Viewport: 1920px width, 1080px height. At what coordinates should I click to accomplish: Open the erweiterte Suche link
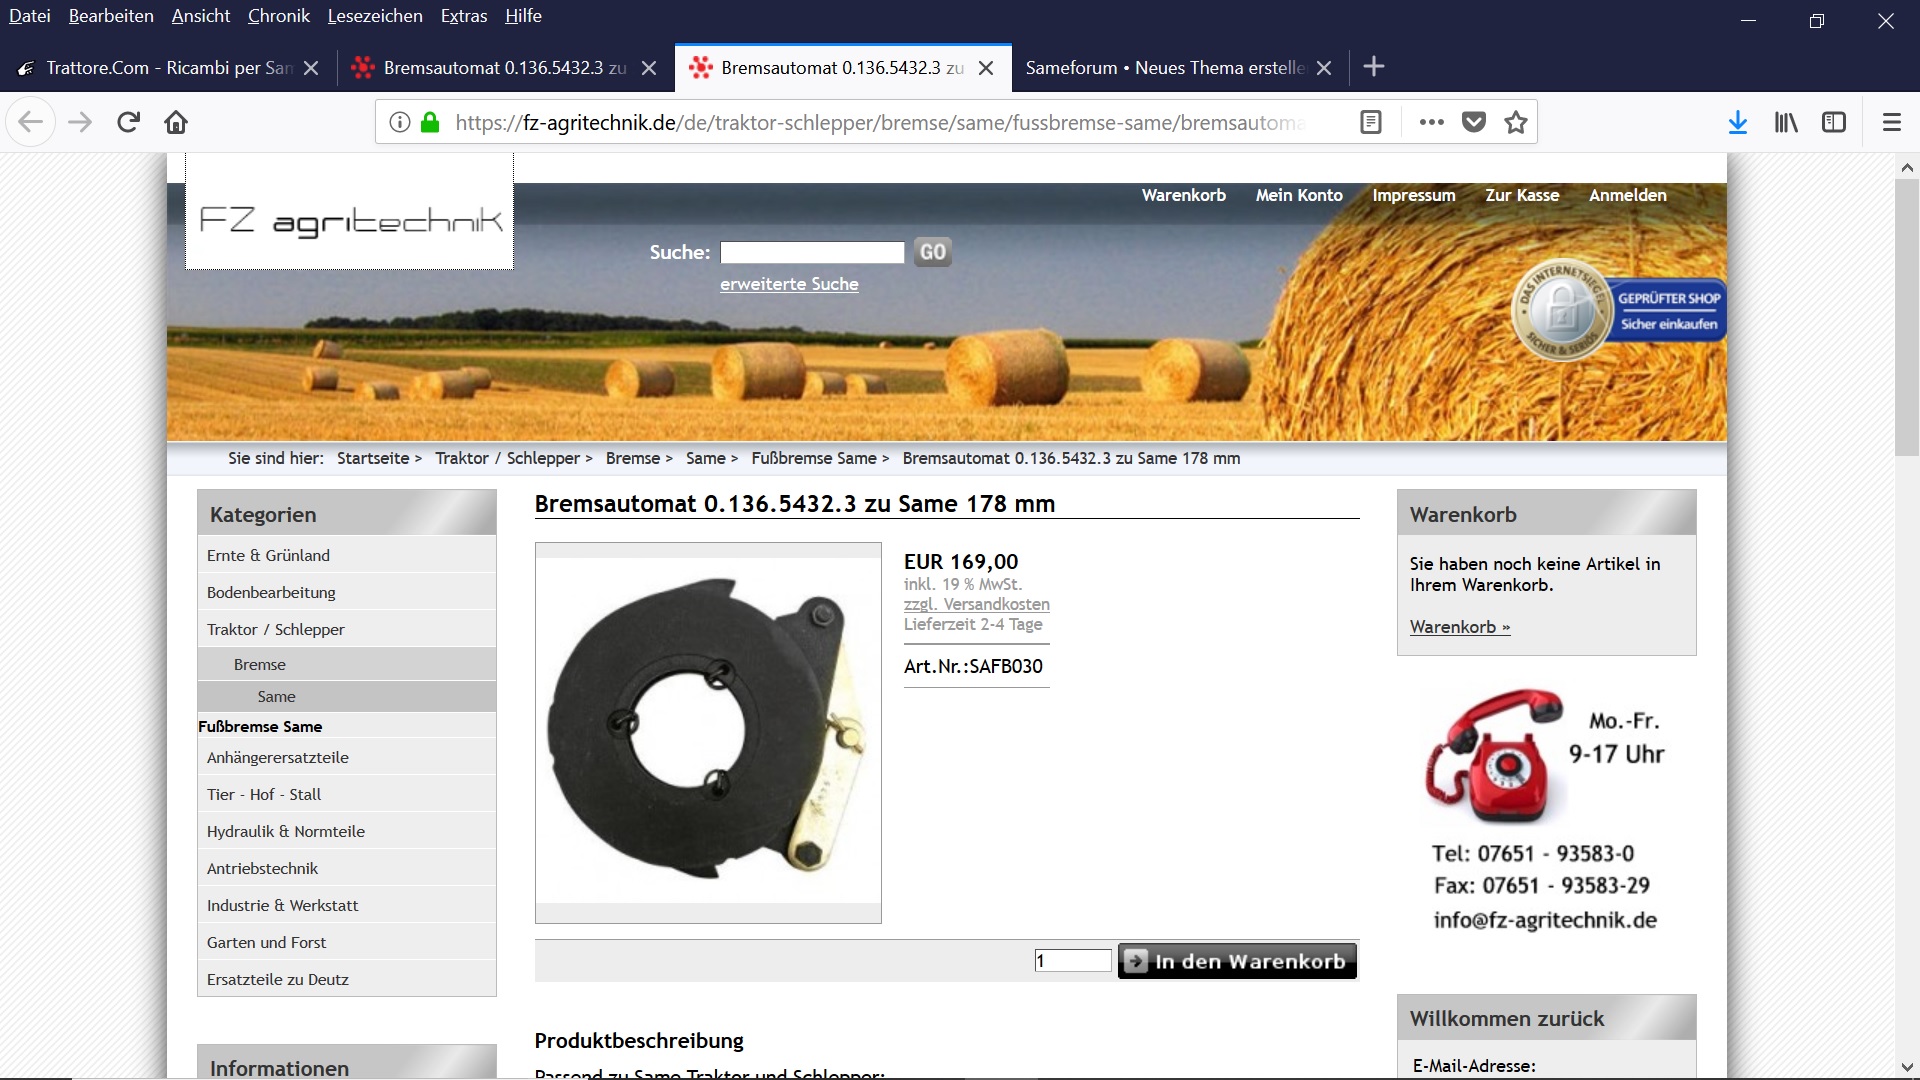pos(789,284)
